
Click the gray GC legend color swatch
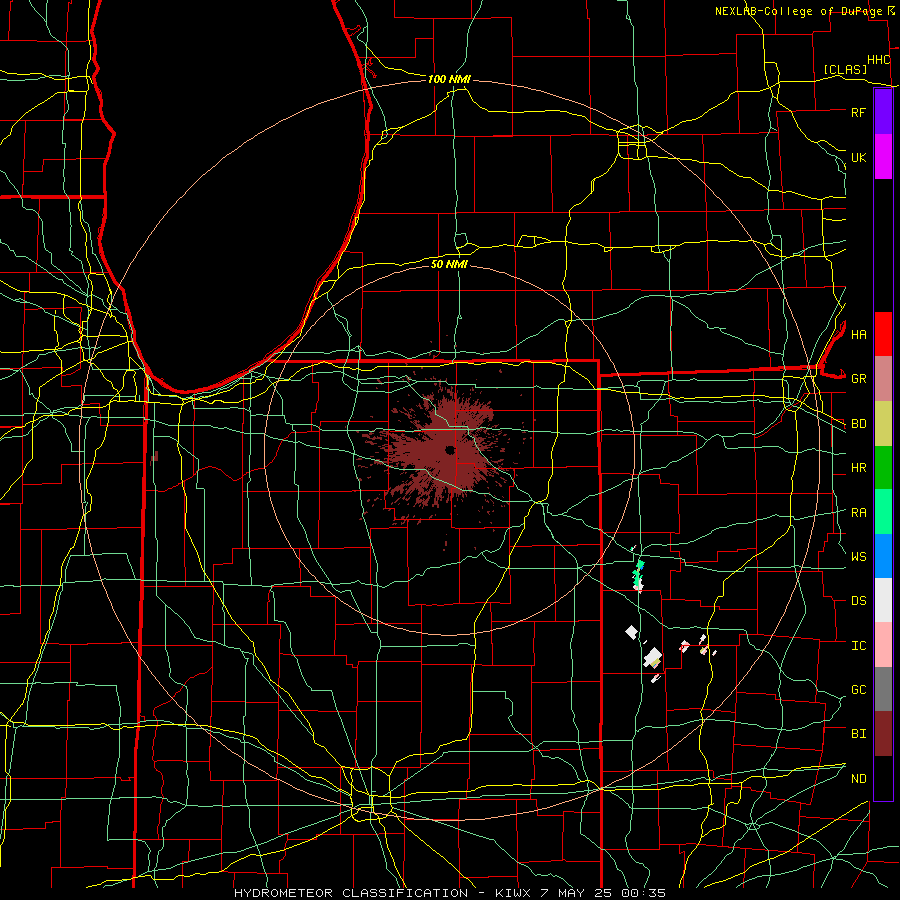point(883,689)
